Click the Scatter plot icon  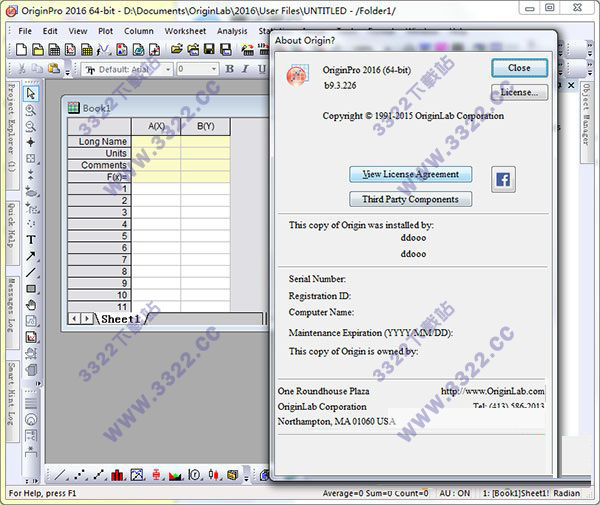tap(80, 475)
